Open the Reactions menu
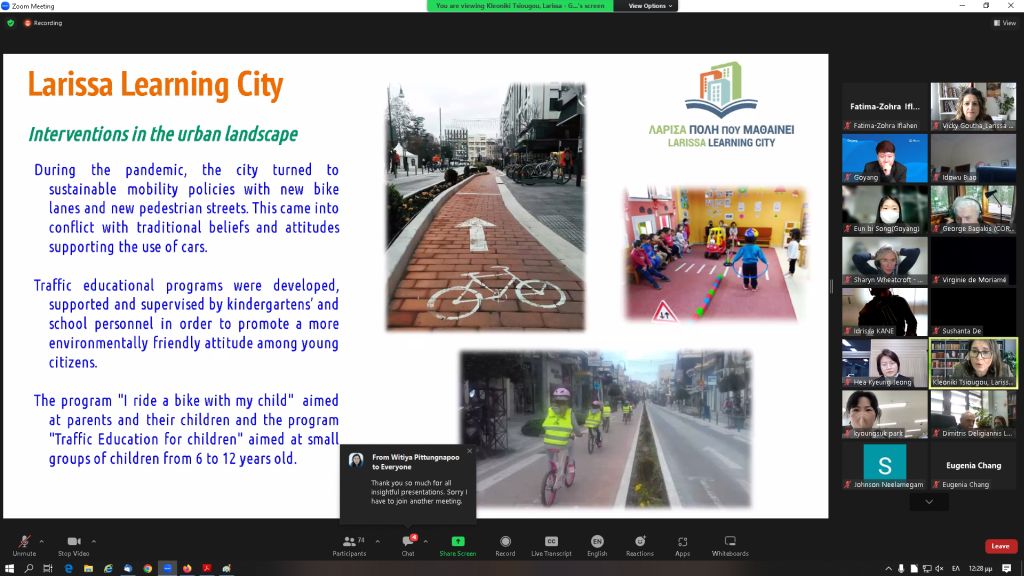This screenshot has width=1024, height=576. [x=640, y=542]
